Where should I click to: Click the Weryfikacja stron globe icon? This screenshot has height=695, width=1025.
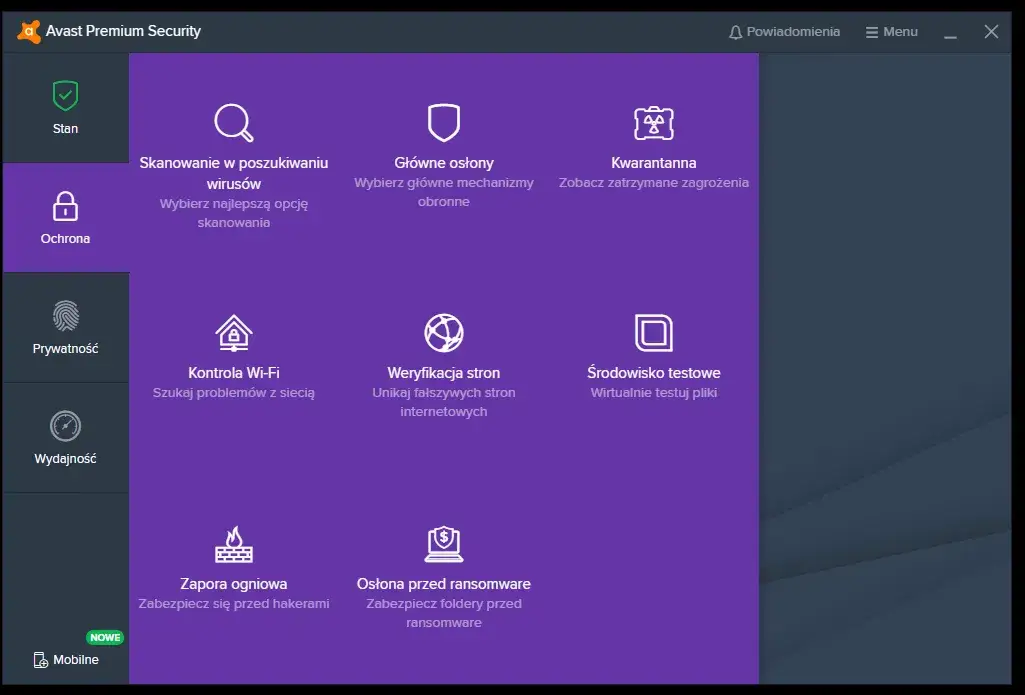(x=444, y=333)
